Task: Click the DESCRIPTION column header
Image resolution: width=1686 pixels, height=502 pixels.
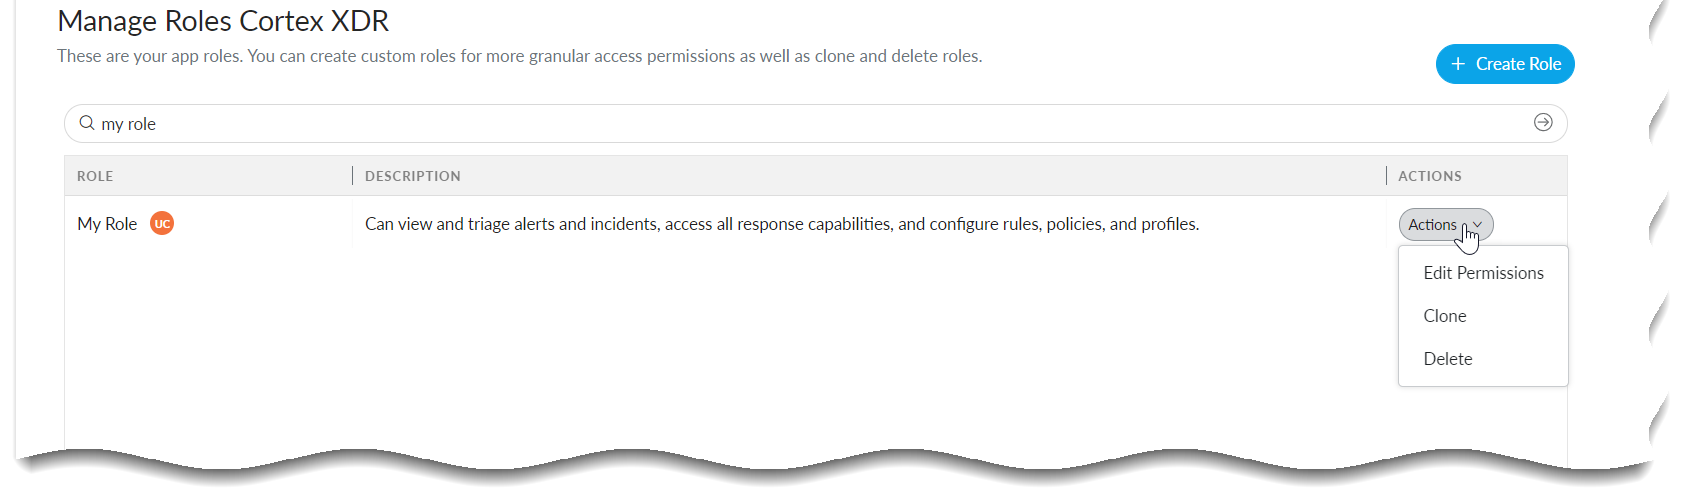Action: (413, 176)
